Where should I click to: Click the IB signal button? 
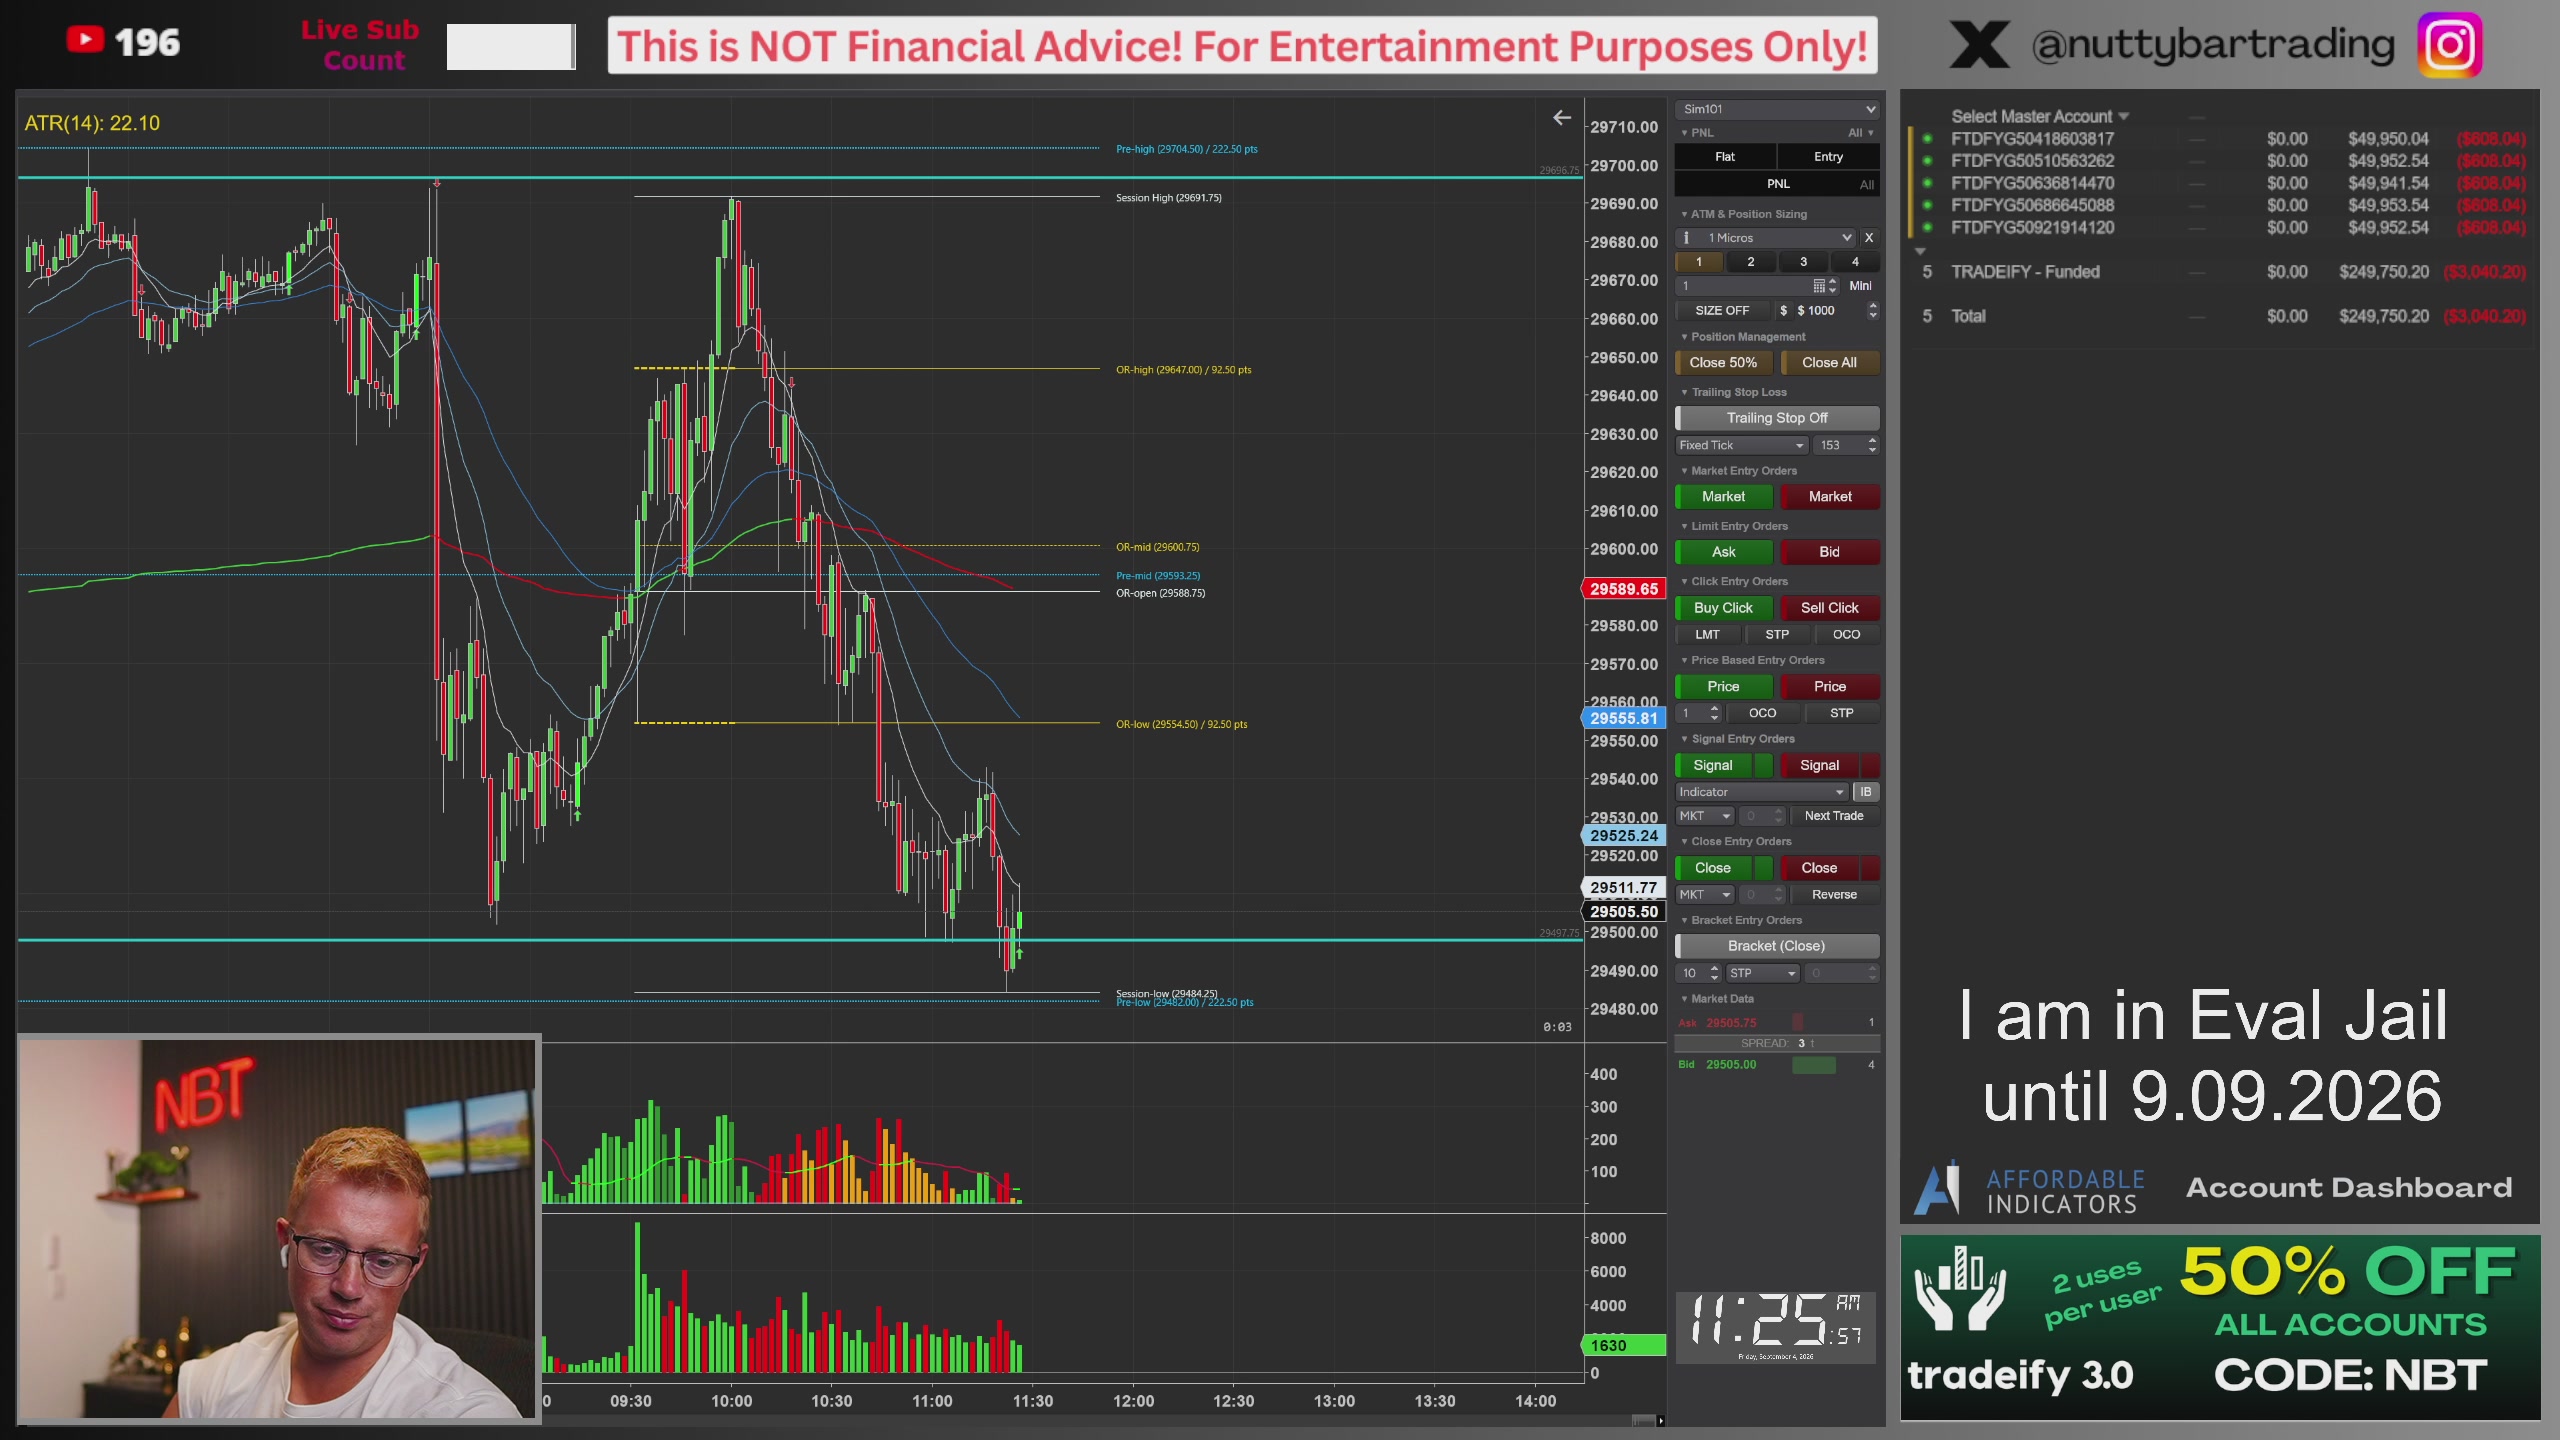click(1865, 792)
